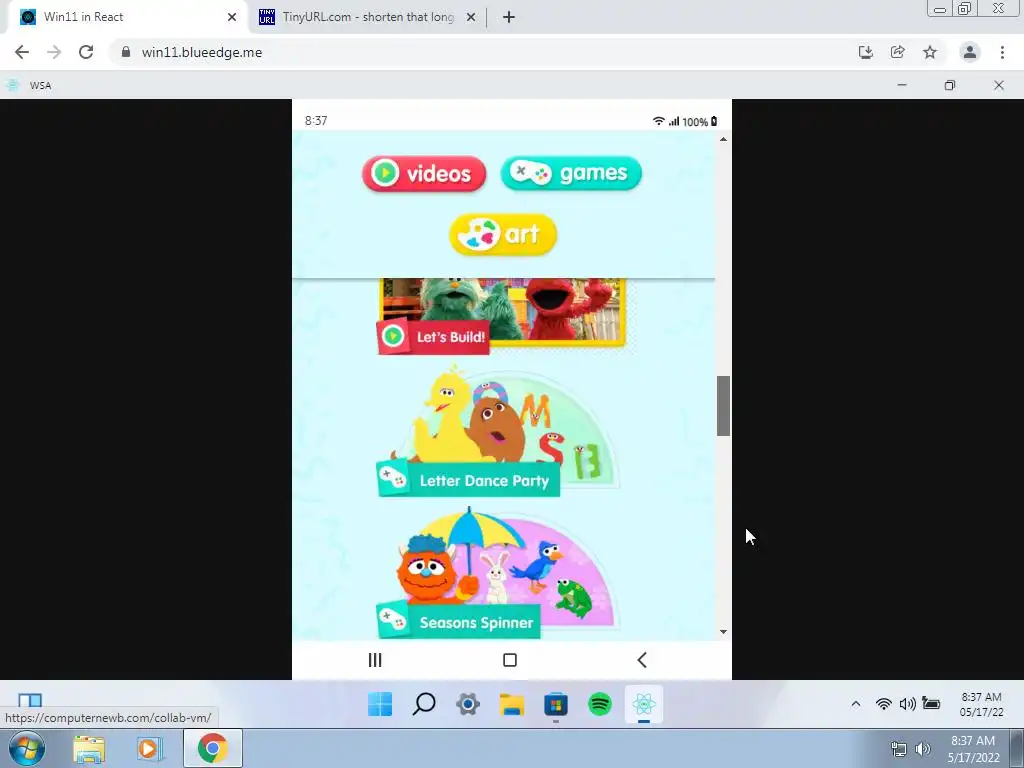1024x768 pixels.
Task: Maximize the WSA window
Action: [x=950, y=85]
